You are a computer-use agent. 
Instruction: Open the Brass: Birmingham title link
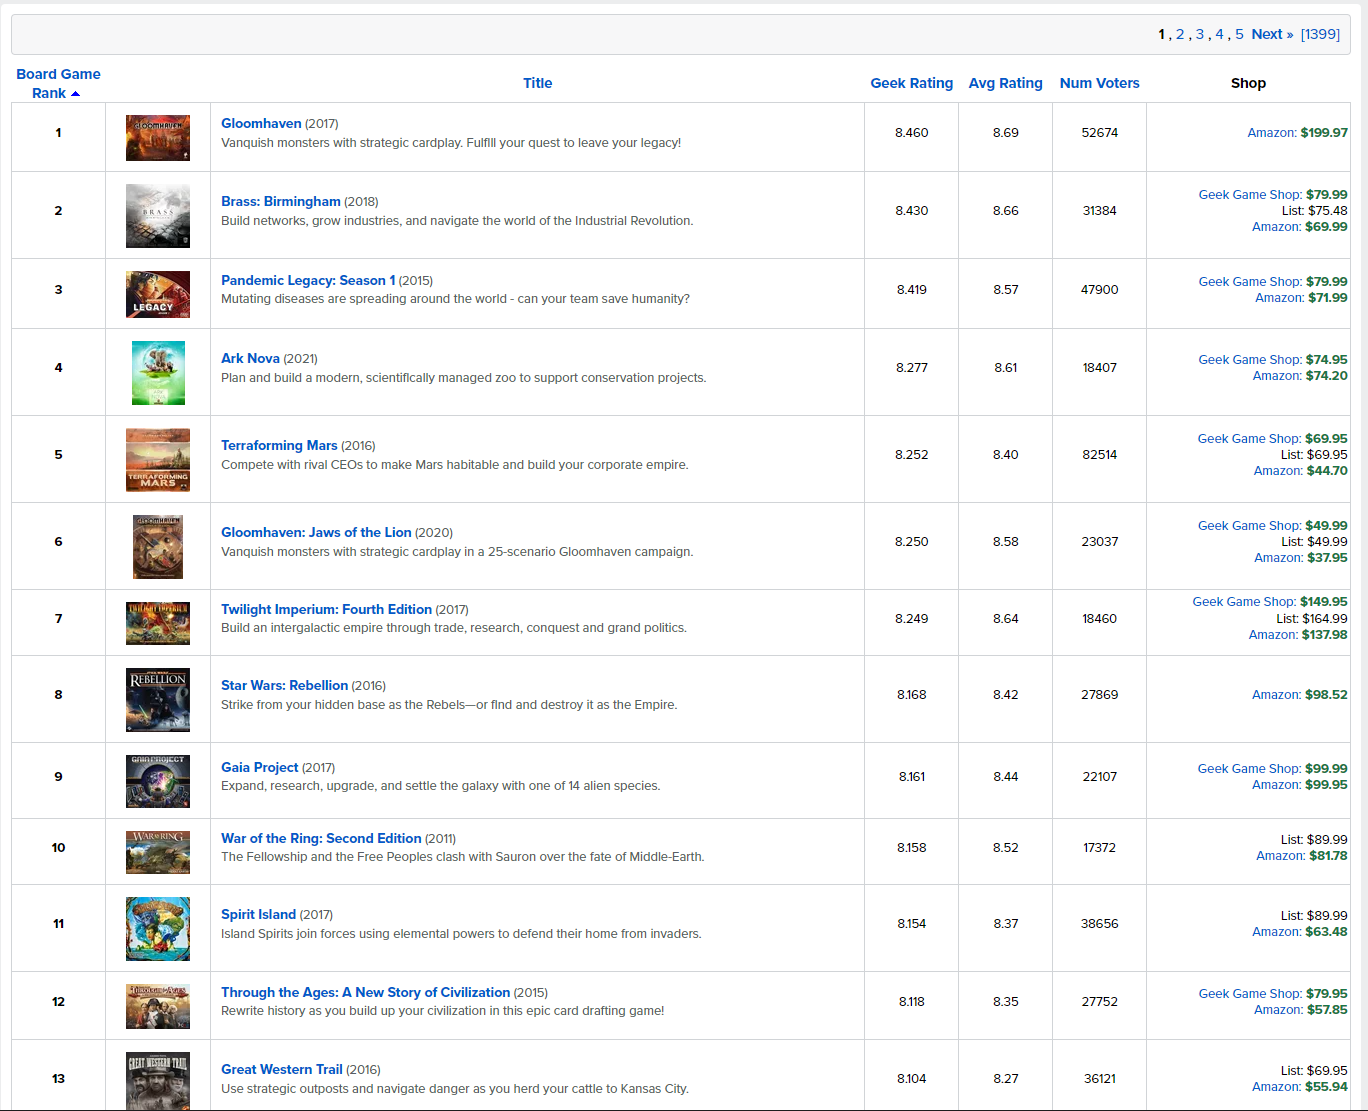click(281, 201)
